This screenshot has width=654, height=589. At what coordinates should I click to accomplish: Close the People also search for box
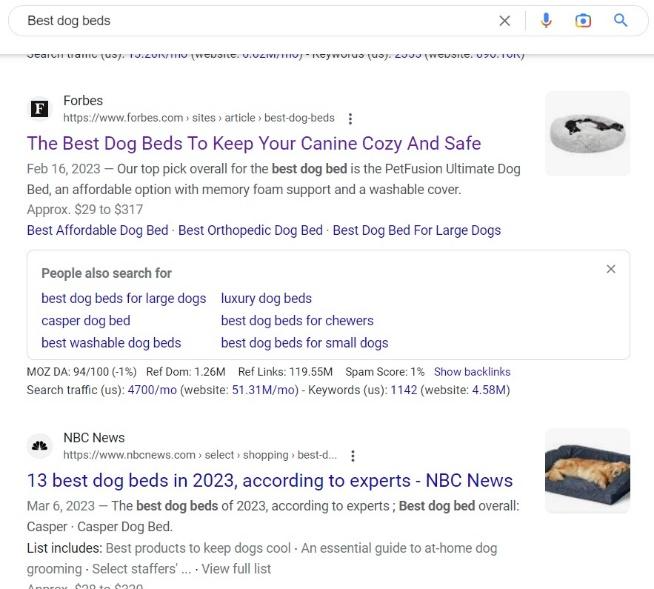pyautogui.click(x=611, y=269)
